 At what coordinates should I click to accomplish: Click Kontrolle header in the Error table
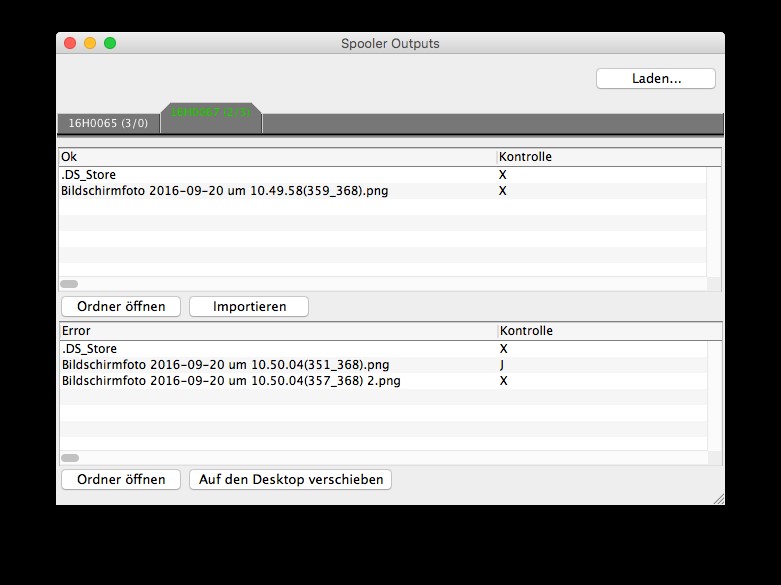(x=608, y=331)
